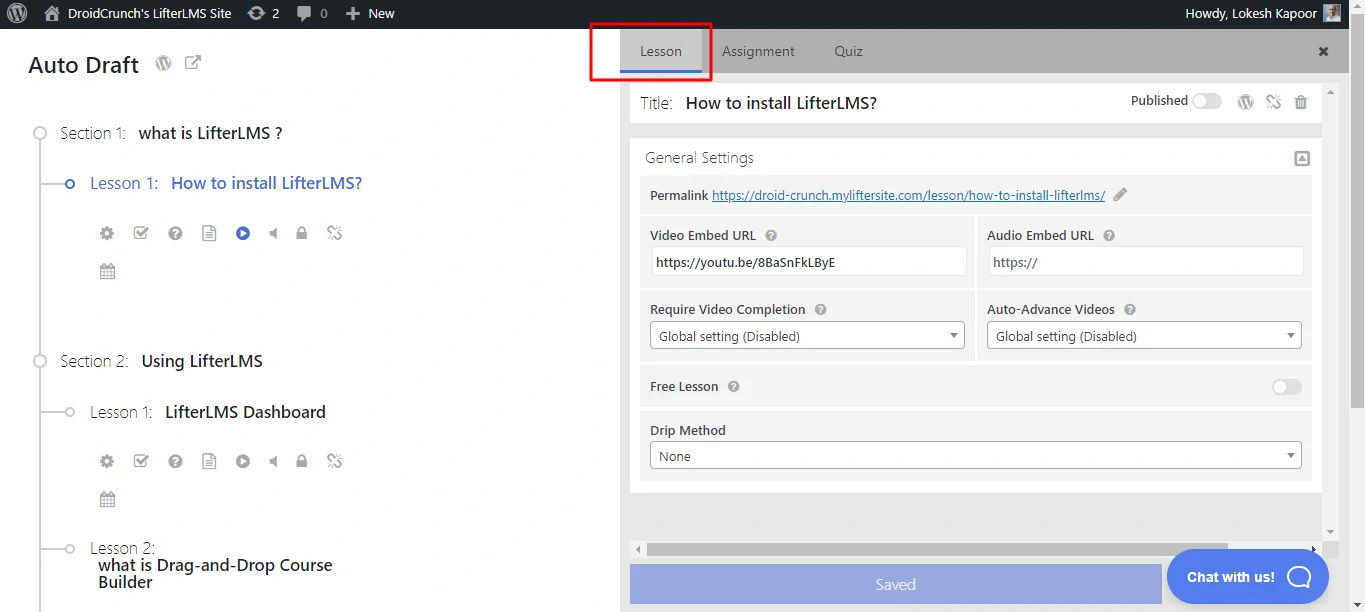The height and width of the screenshot is (612, 1365).
Task: Delete lesson using trash icon
Action: 1301,102
